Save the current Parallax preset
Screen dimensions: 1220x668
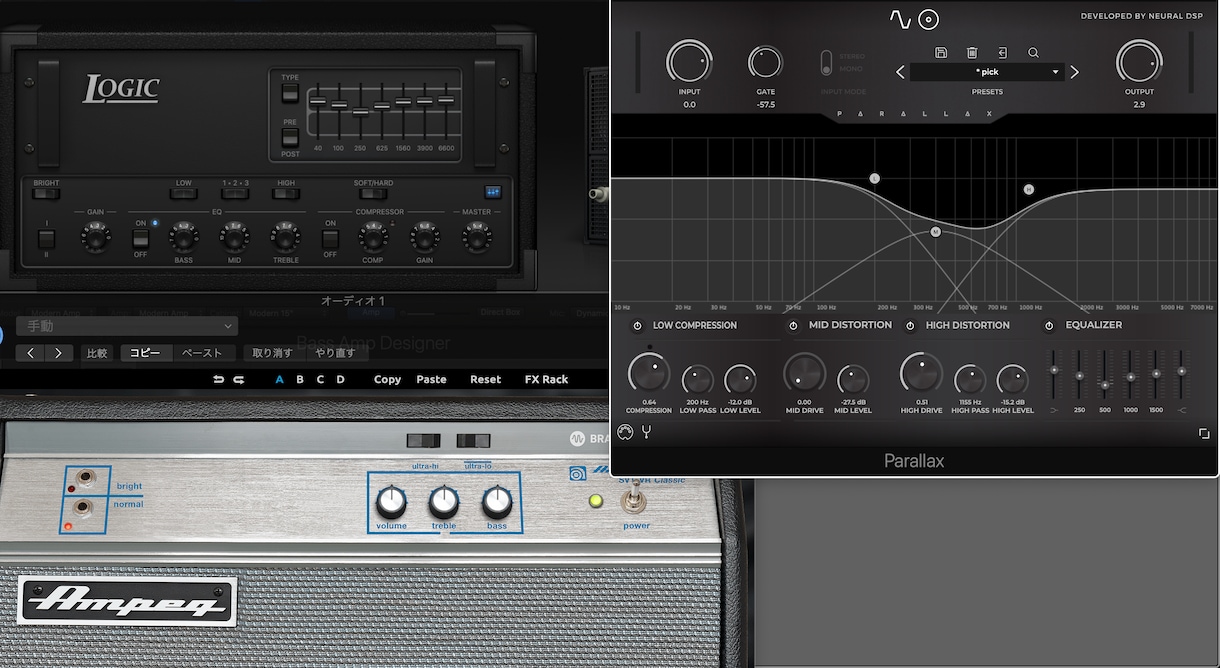coord(941,53)
